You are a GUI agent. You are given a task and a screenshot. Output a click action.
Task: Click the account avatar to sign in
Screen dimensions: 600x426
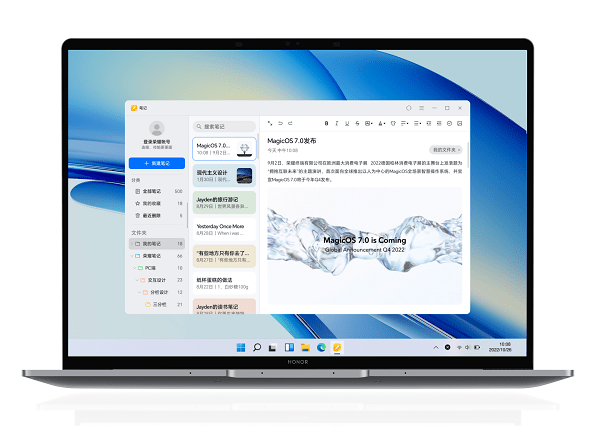coord(156,128)
